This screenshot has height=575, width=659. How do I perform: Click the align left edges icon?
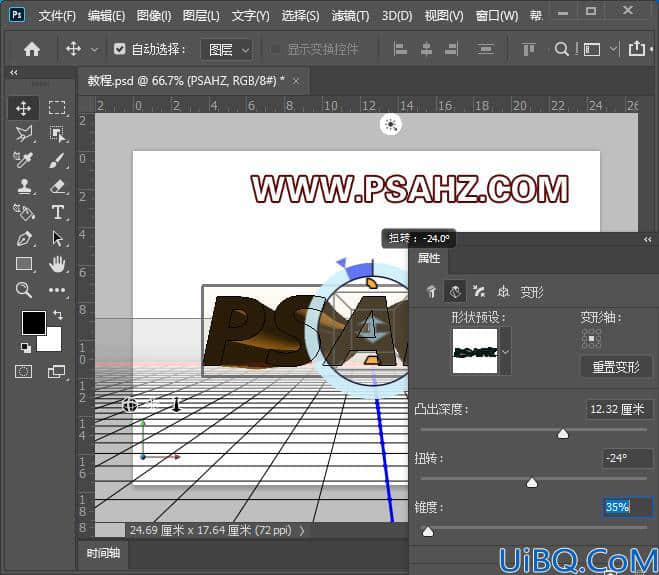point(400,49)
